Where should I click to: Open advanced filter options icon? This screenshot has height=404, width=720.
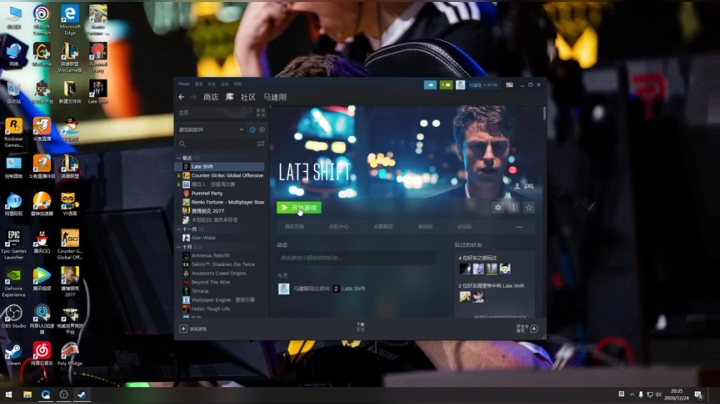tap(260, 144)
